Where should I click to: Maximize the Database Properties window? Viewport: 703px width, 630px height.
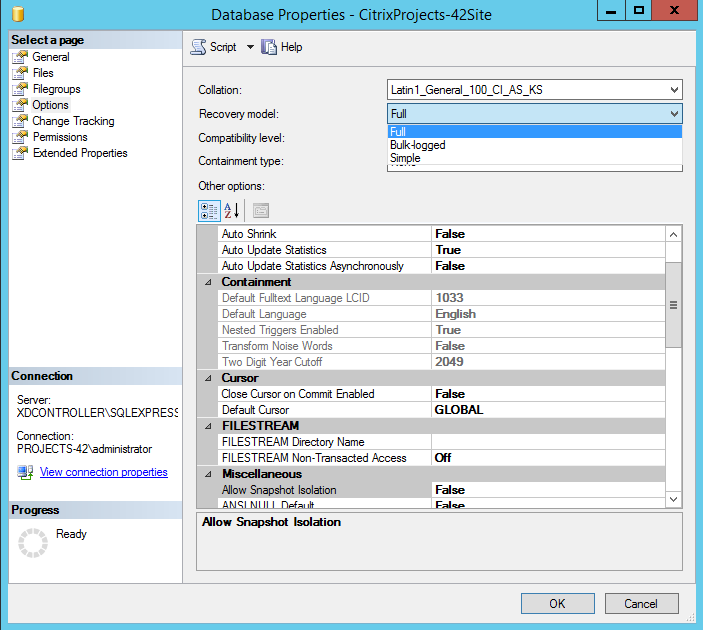(638, 10)
